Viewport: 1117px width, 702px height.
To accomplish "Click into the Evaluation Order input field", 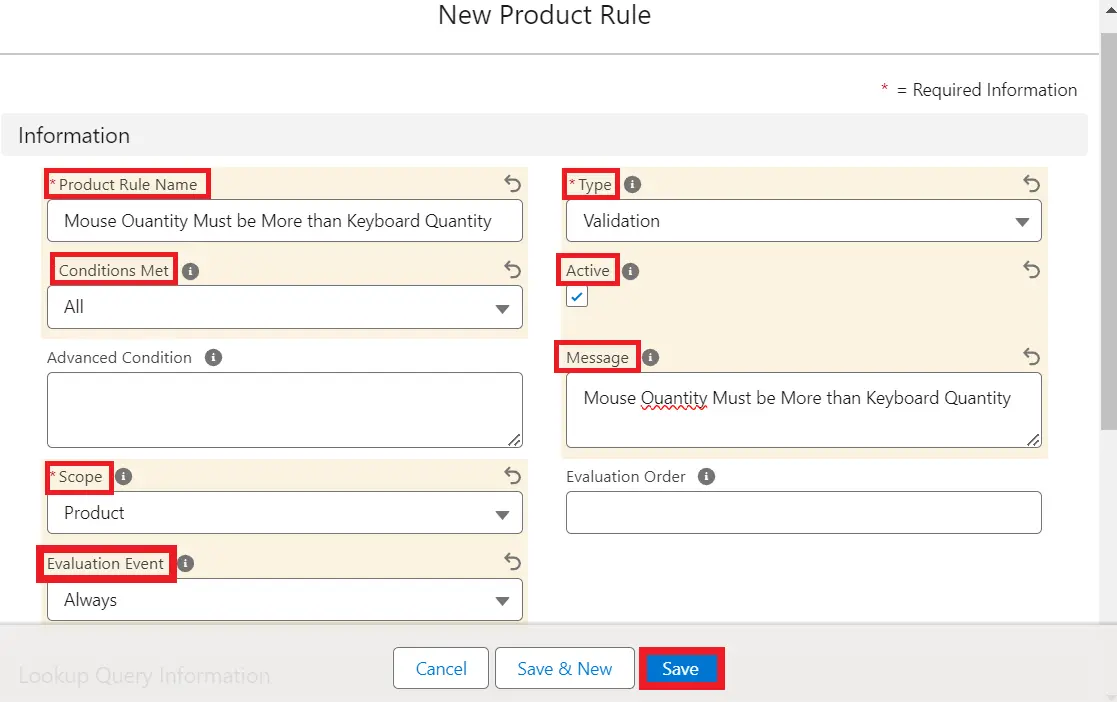I will 803,513.
